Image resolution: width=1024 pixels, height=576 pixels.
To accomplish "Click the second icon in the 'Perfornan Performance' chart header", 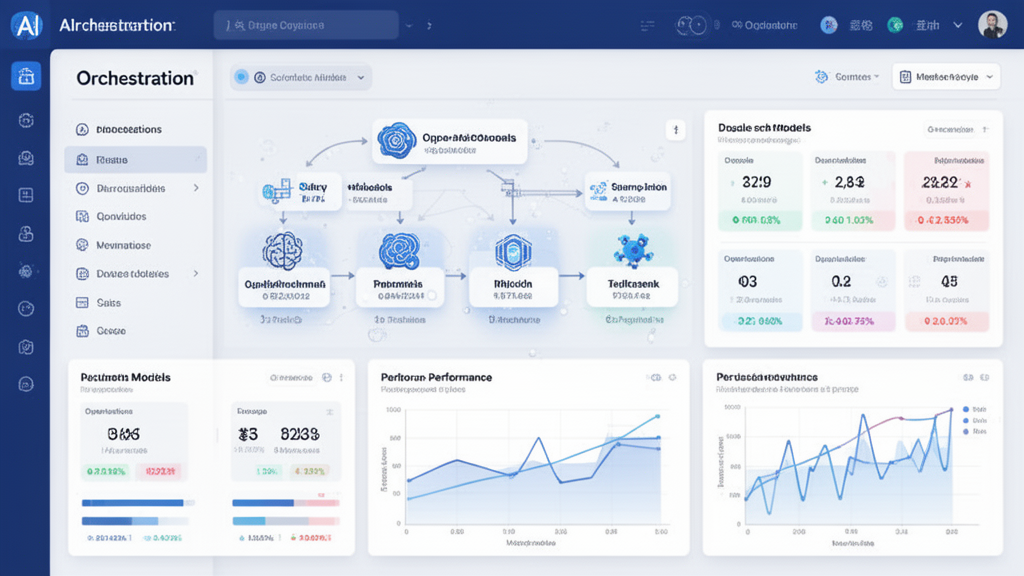I will [672, 377].
